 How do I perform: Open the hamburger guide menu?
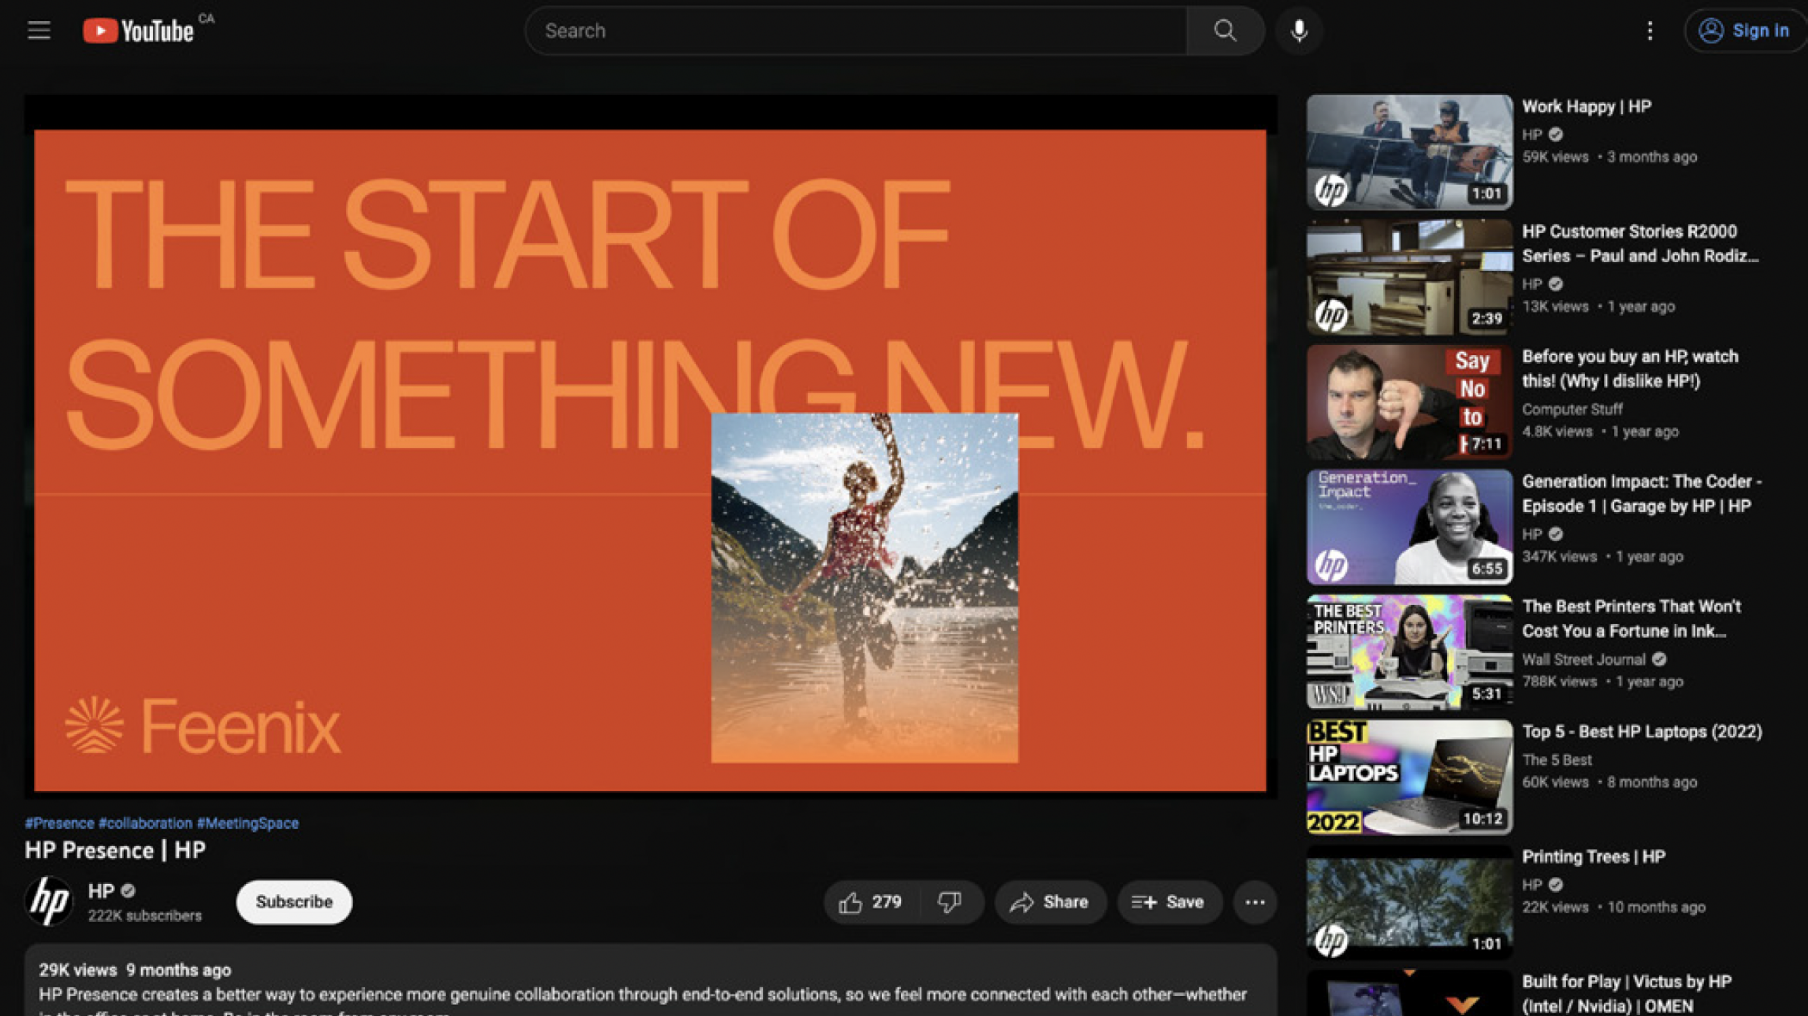click(x=38, y=31)
